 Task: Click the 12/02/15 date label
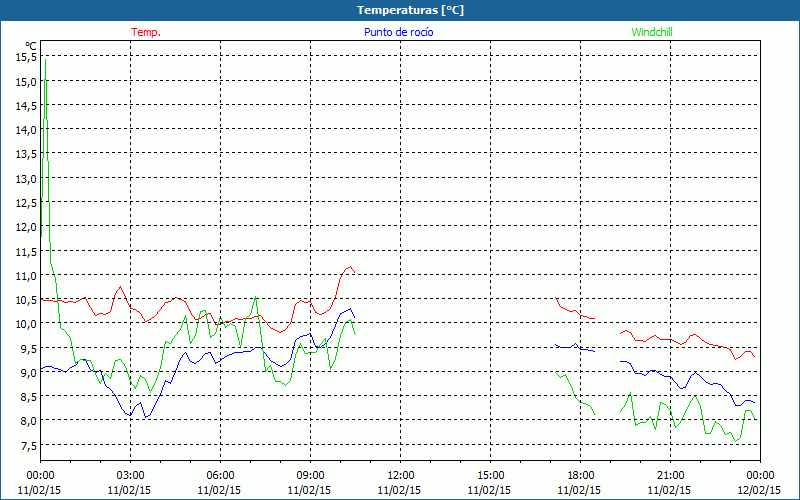[759, 490]
